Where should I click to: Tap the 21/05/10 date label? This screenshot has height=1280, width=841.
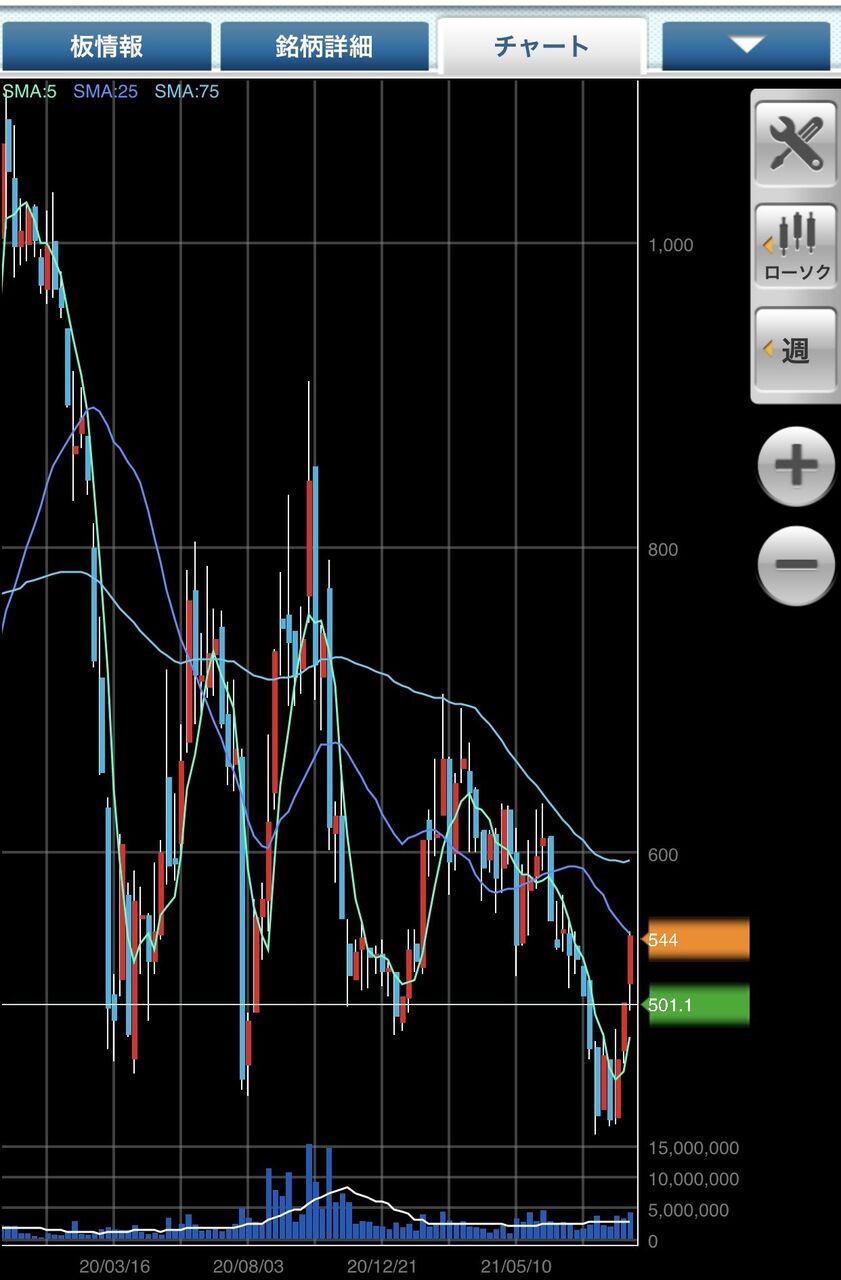[516, 1266]
